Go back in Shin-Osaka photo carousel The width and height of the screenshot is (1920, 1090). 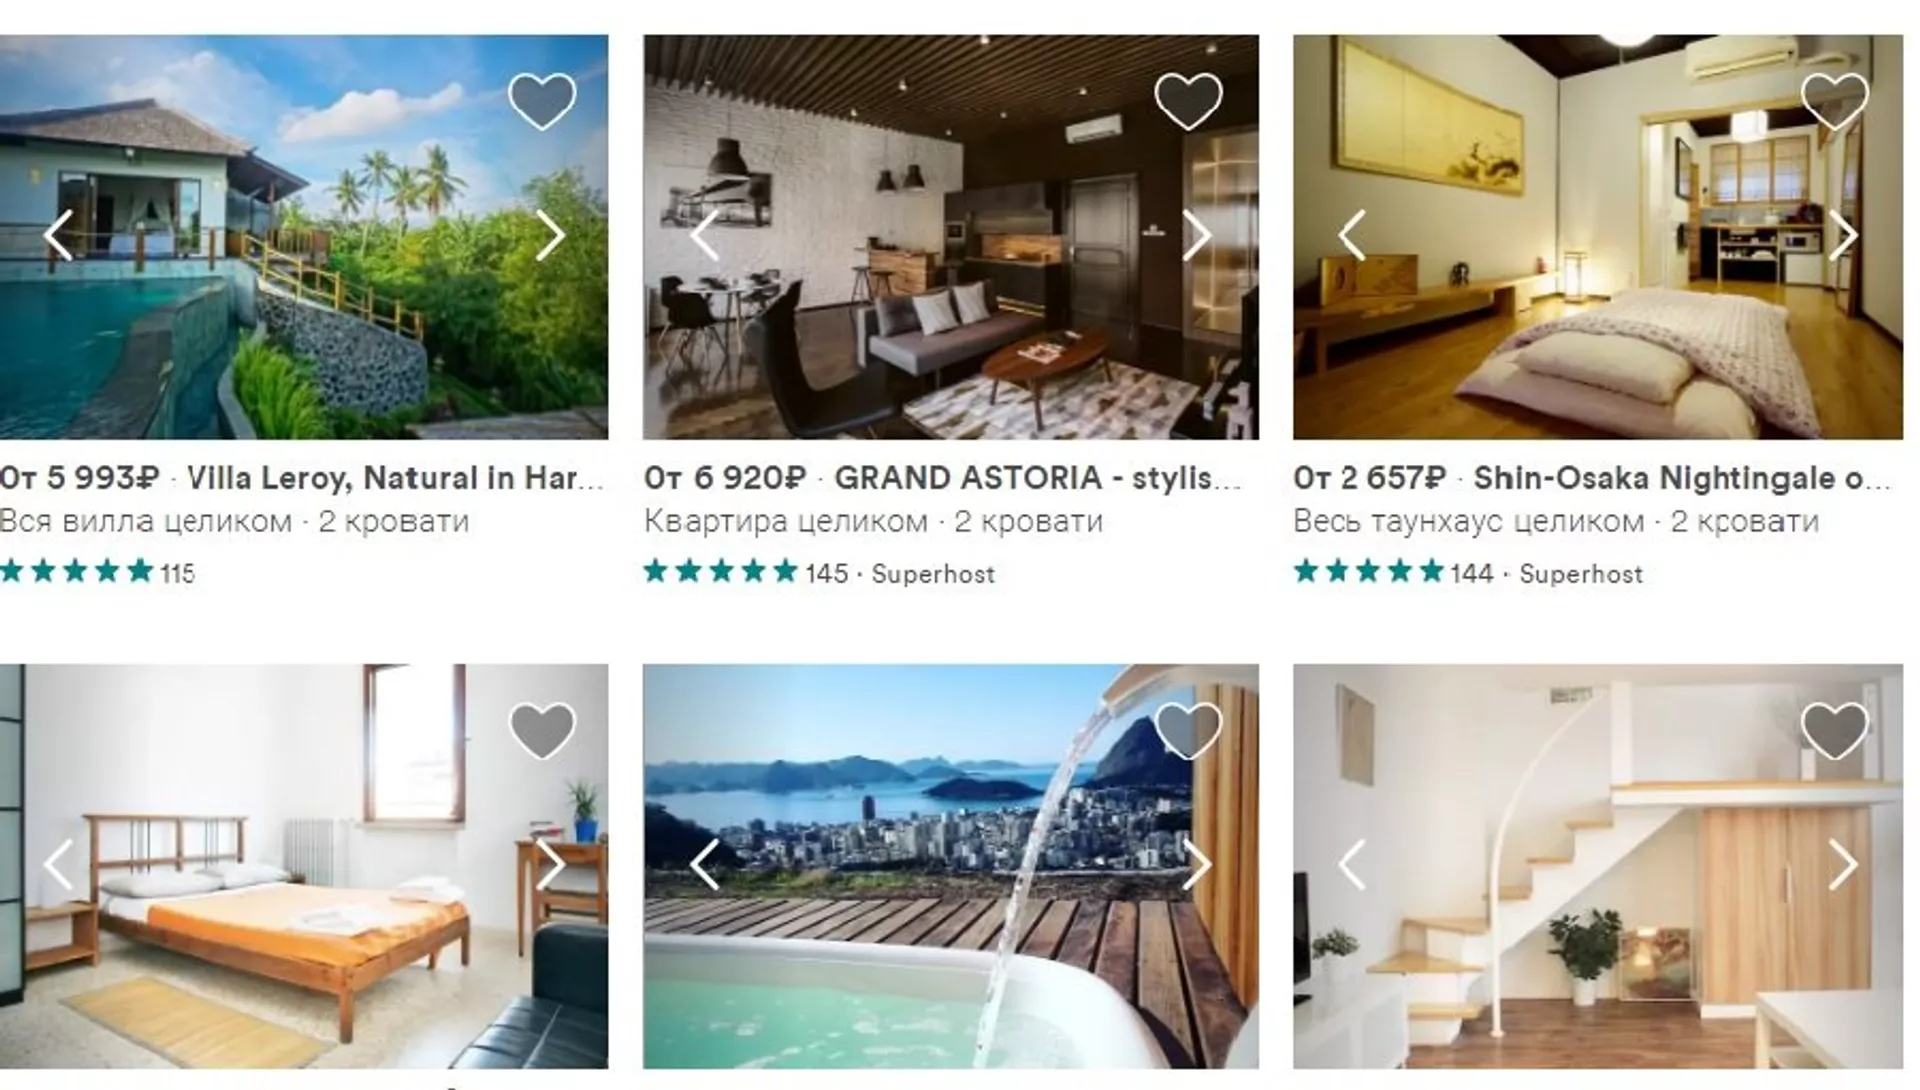coord(1352,236)
